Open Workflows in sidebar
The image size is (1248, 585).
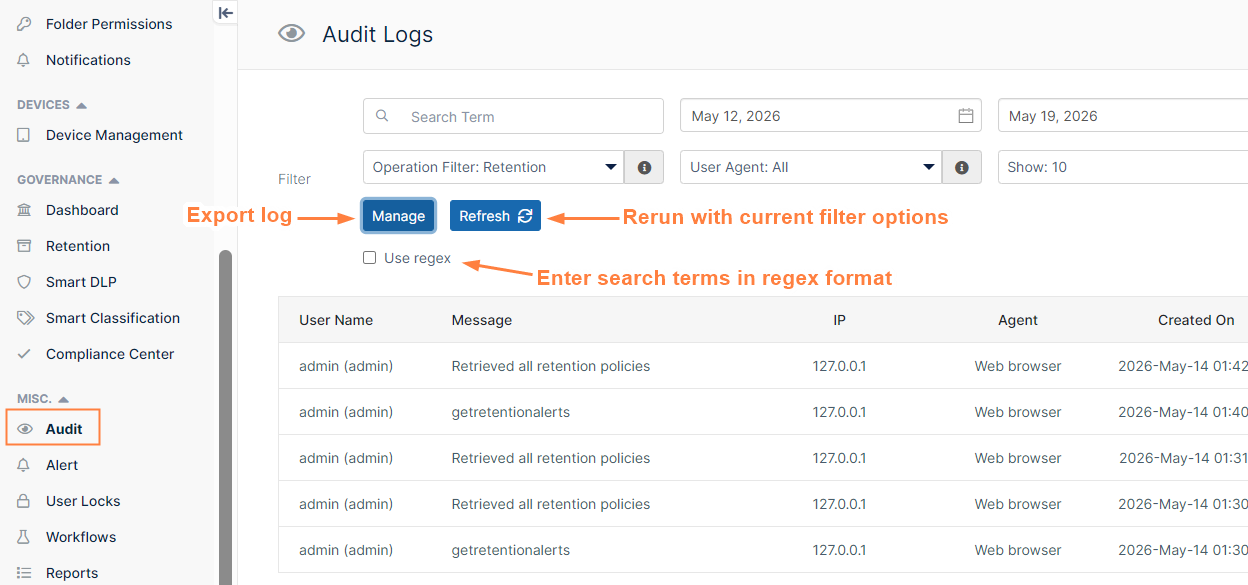(81, 537)
